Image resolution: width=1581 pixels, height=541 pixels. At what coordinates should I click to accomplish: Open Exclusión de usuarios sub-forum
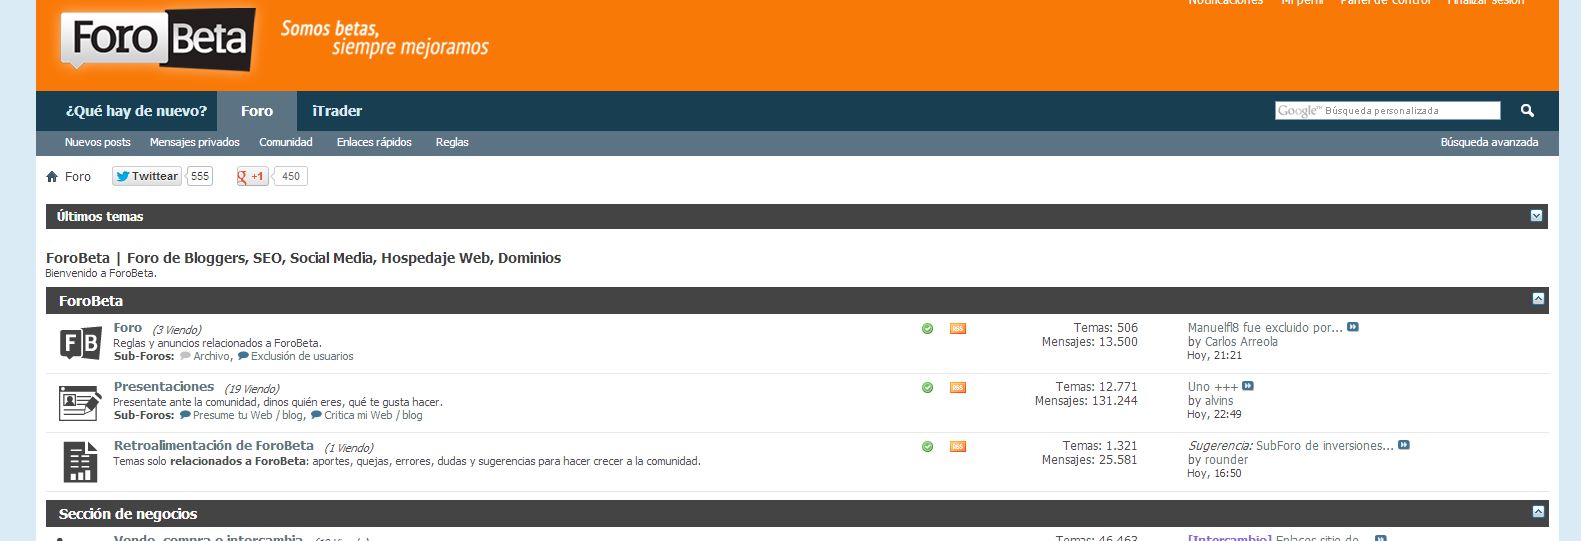[x=302, y=356]
